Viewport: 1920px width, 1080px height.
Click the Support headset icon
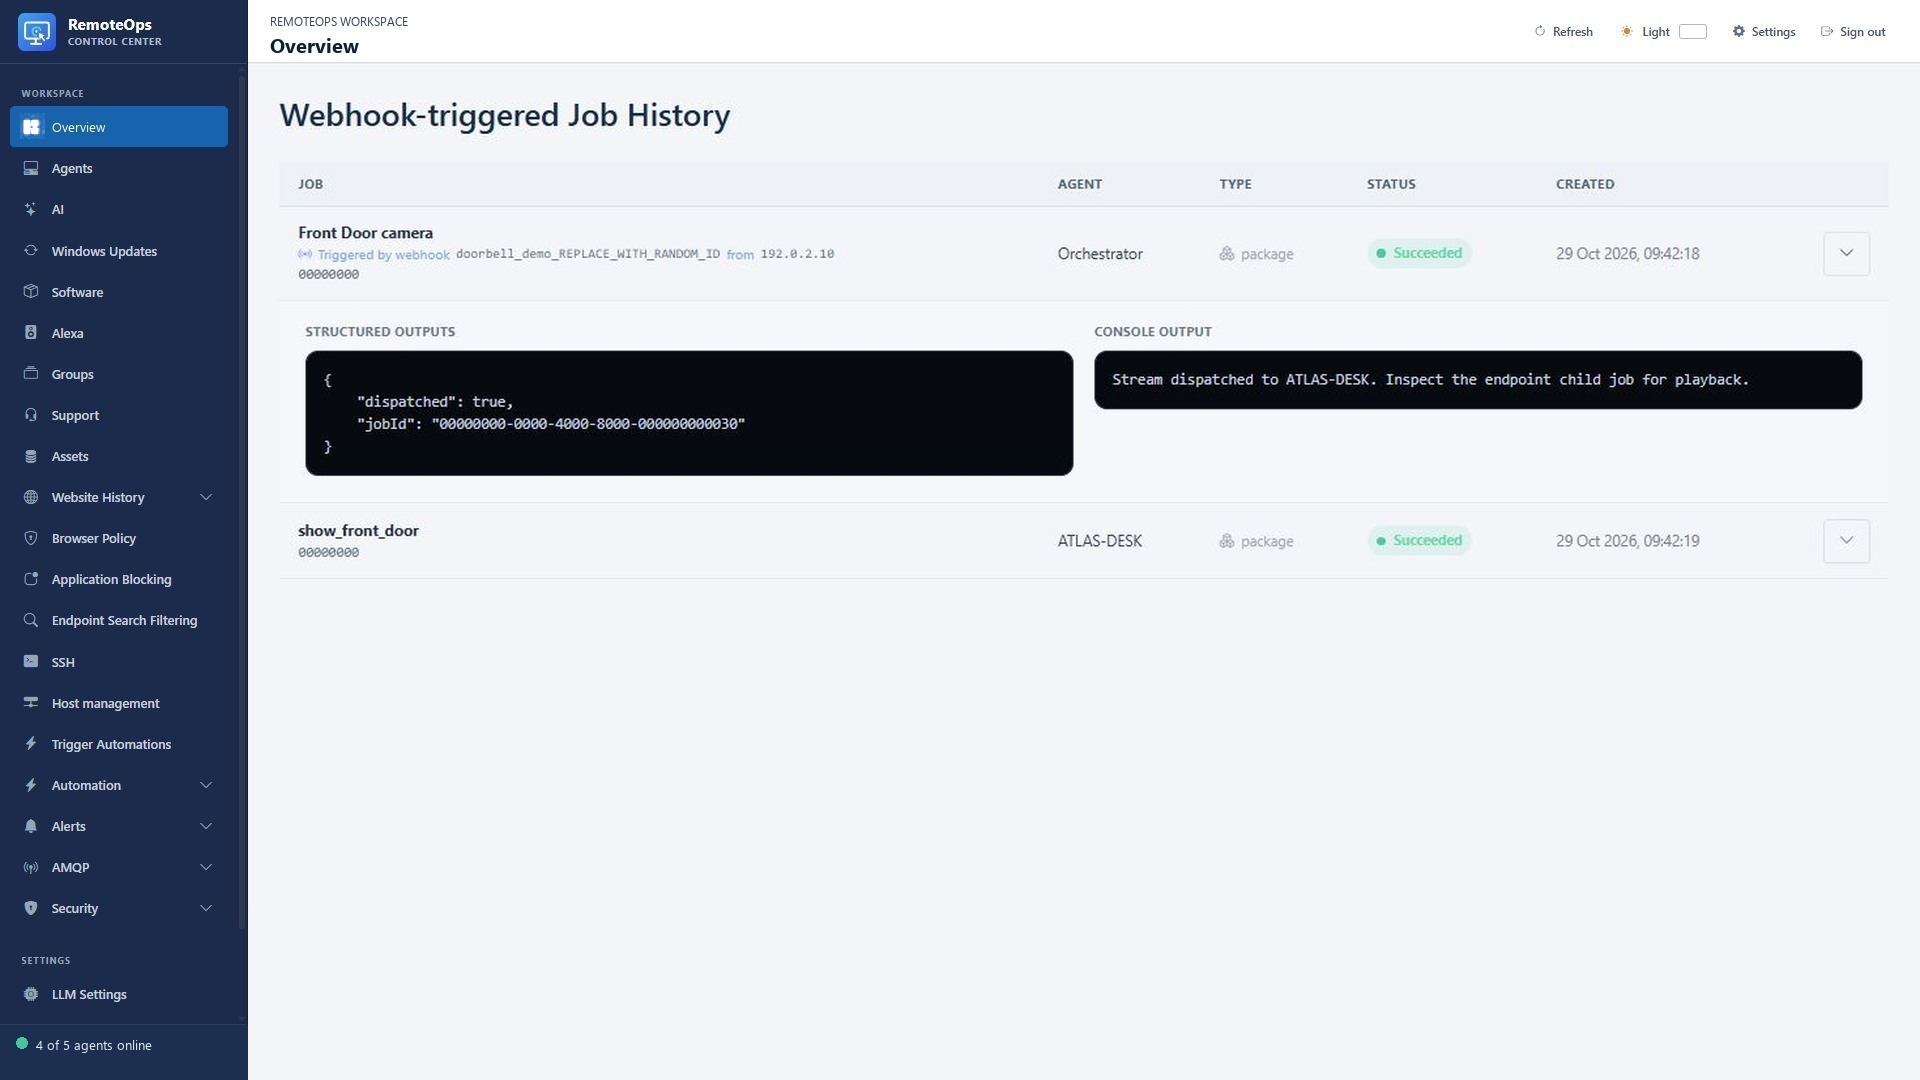coord(31,415)
